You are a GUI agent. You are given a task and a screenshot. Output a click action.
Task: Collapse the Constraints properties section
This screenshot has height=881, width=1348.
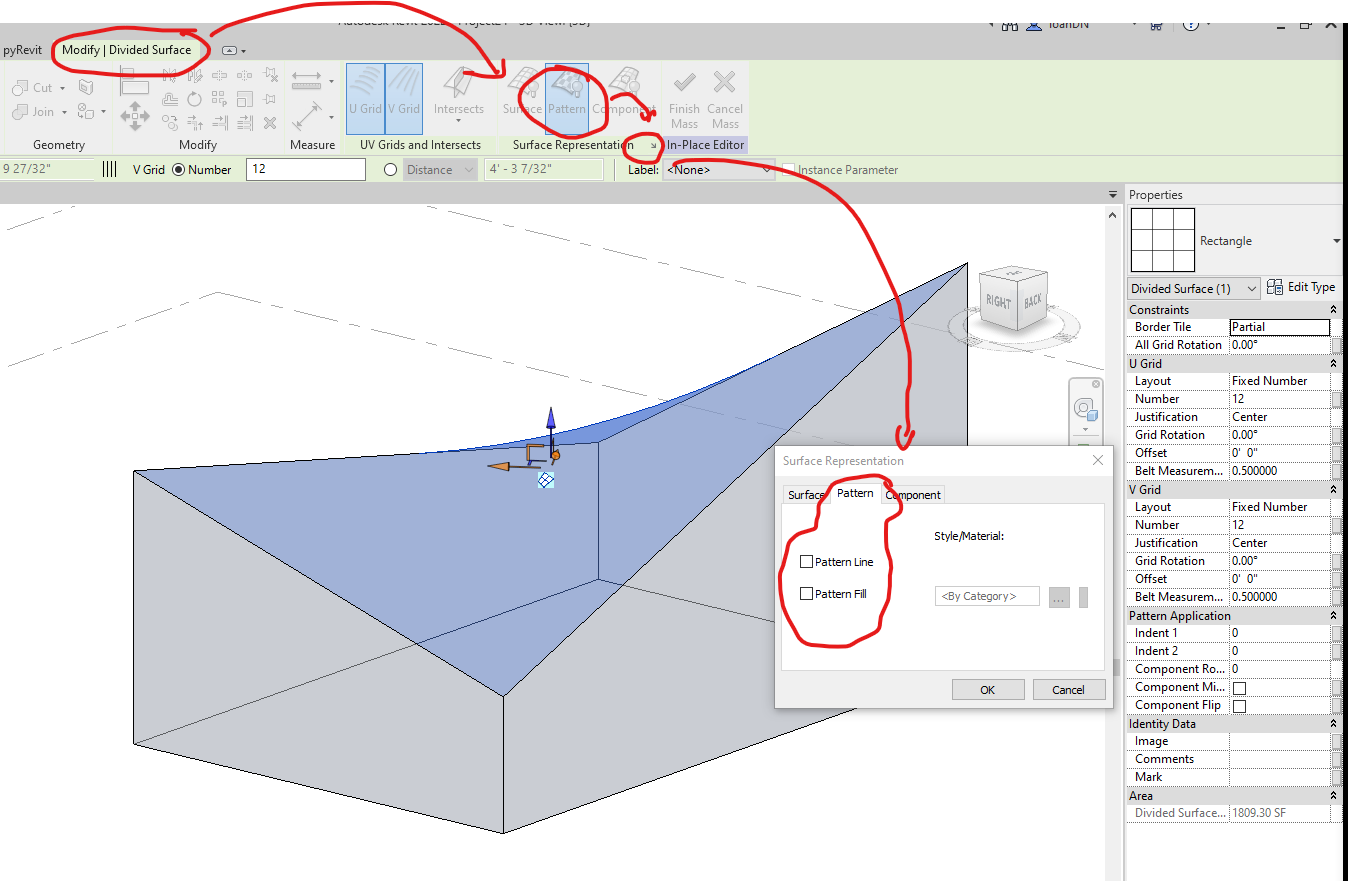pyautogui.click(x=1333, y=310)
